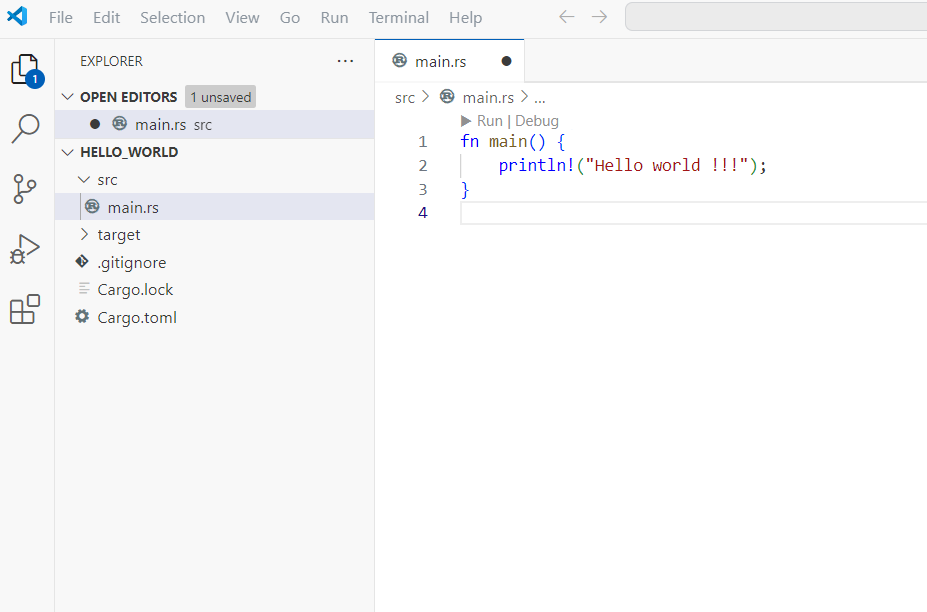Select the Cargo.lock file
The height and width of the screenshot is (612, 927).
(215, 289)
